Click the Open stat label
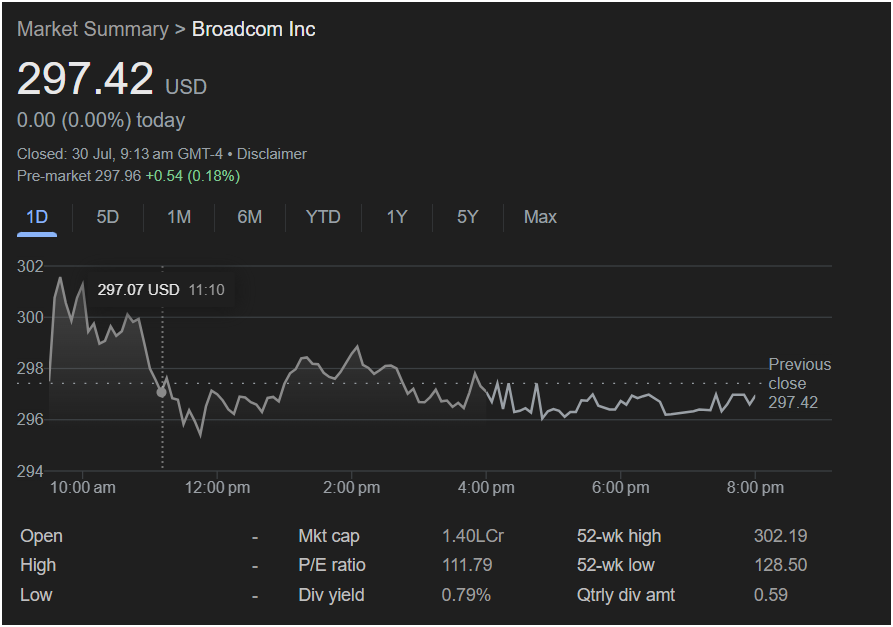Viewport: 893px width, 627px height. point(41,536)
